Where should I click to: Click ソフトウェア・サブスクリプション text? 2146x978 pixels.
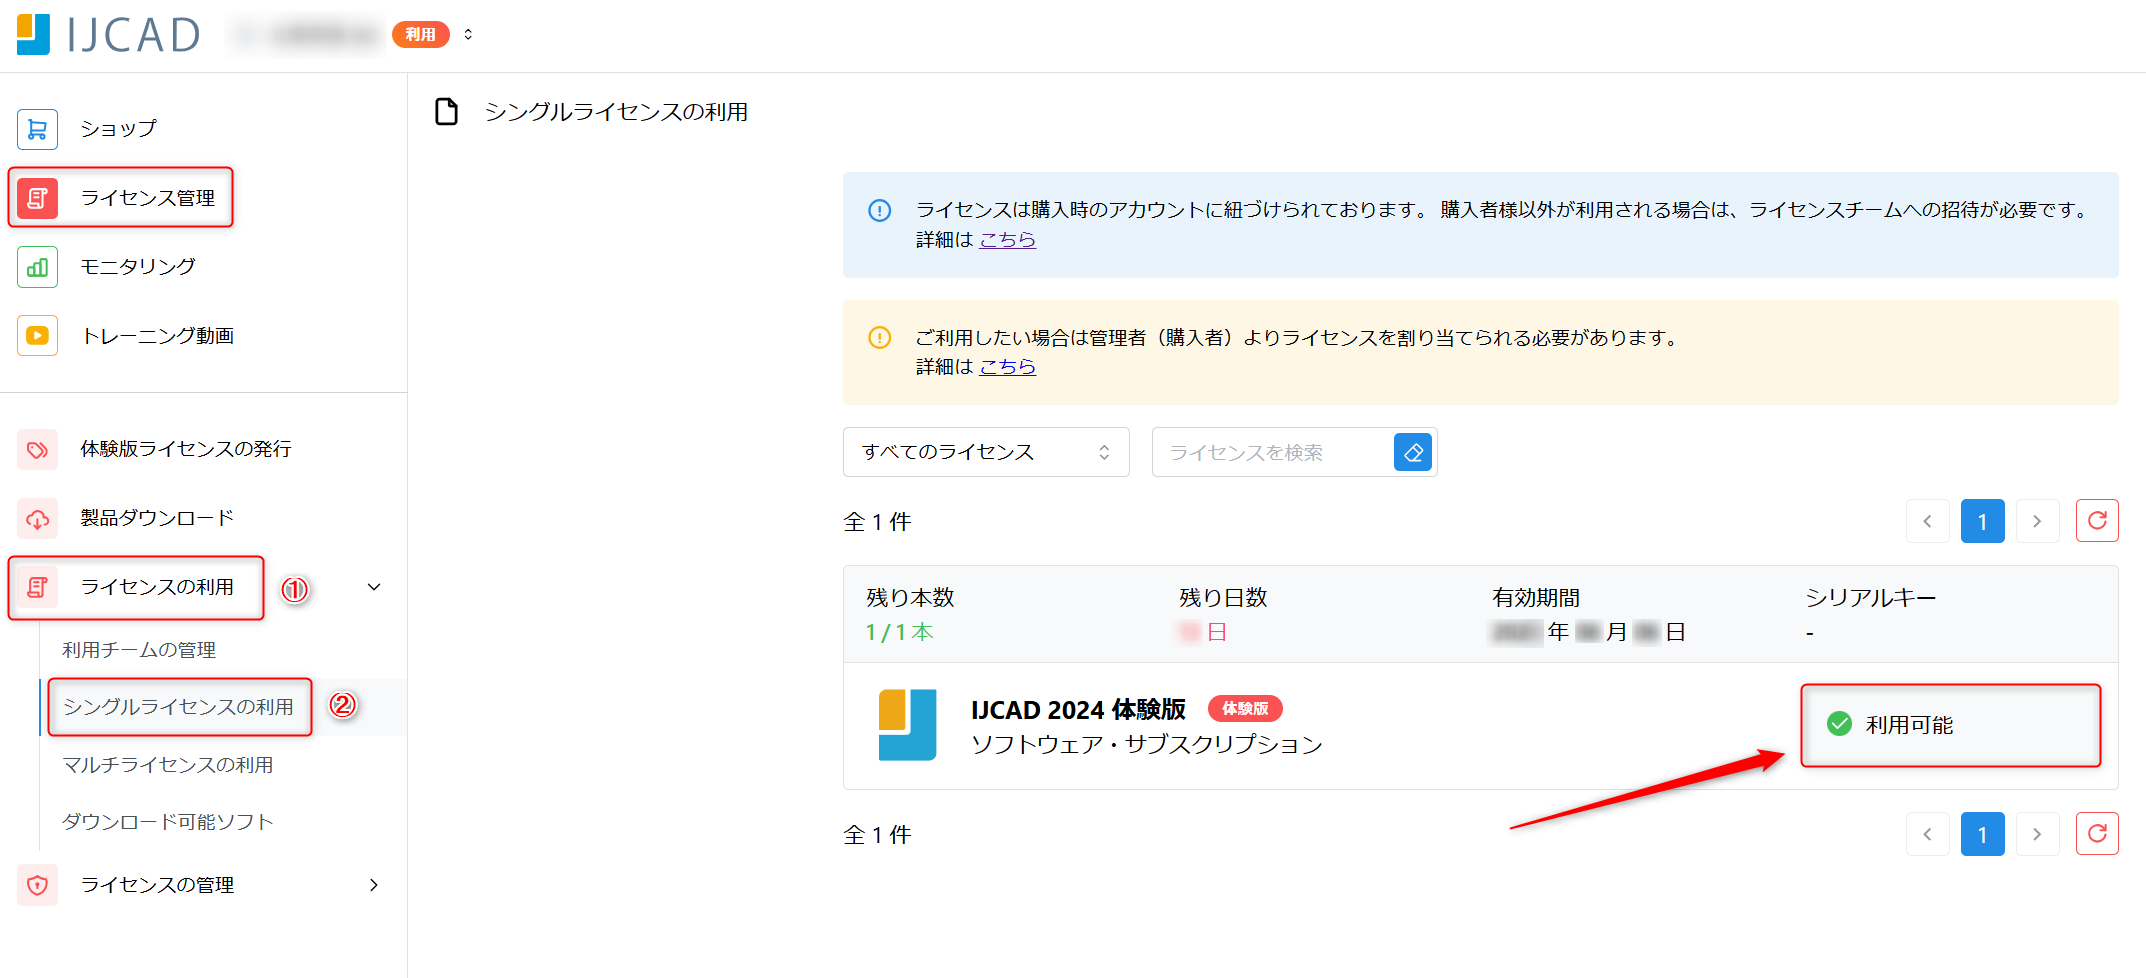pyautogui.click(x=1147, y=745)
